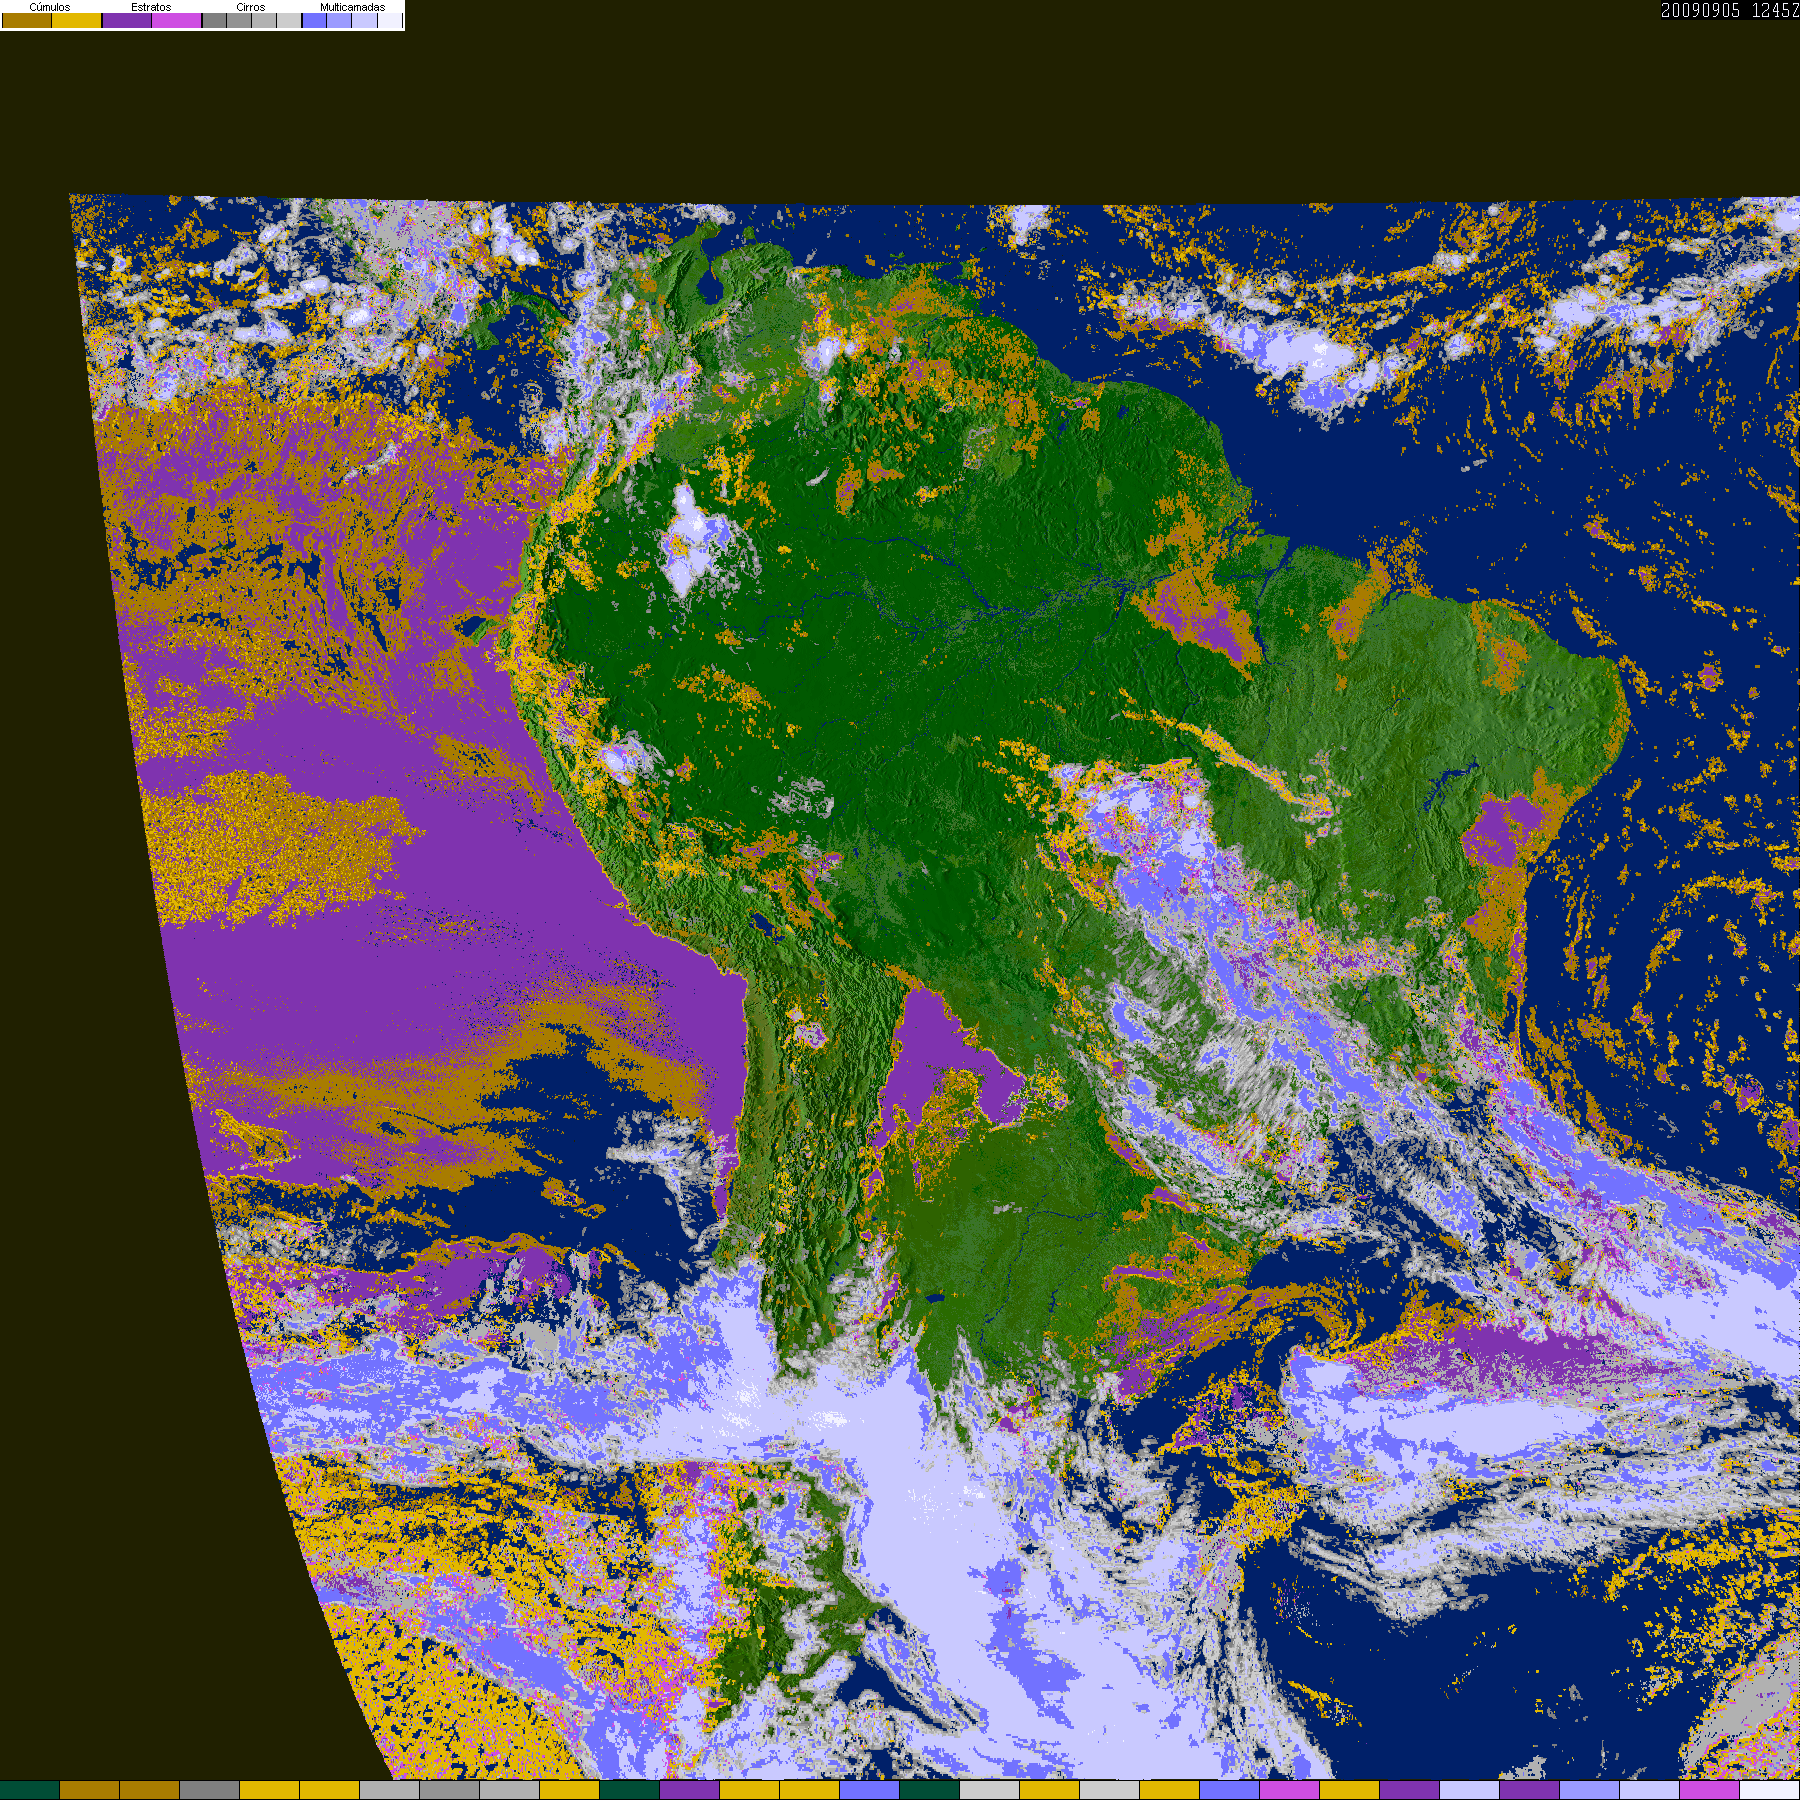Choose the second blue Multicamadas legend swatch

point(339,21)
